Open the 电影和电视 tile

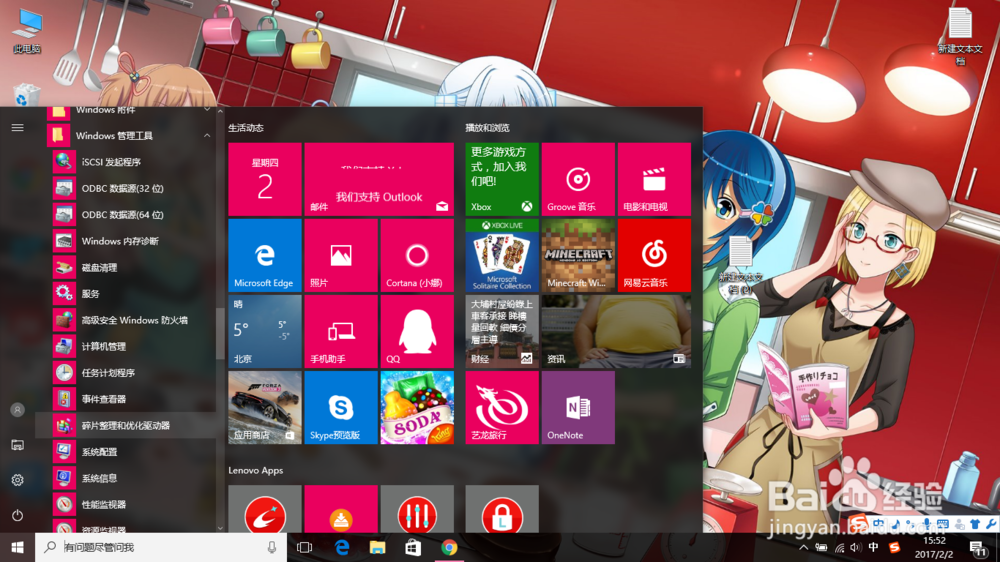click(x=654, y=179)
